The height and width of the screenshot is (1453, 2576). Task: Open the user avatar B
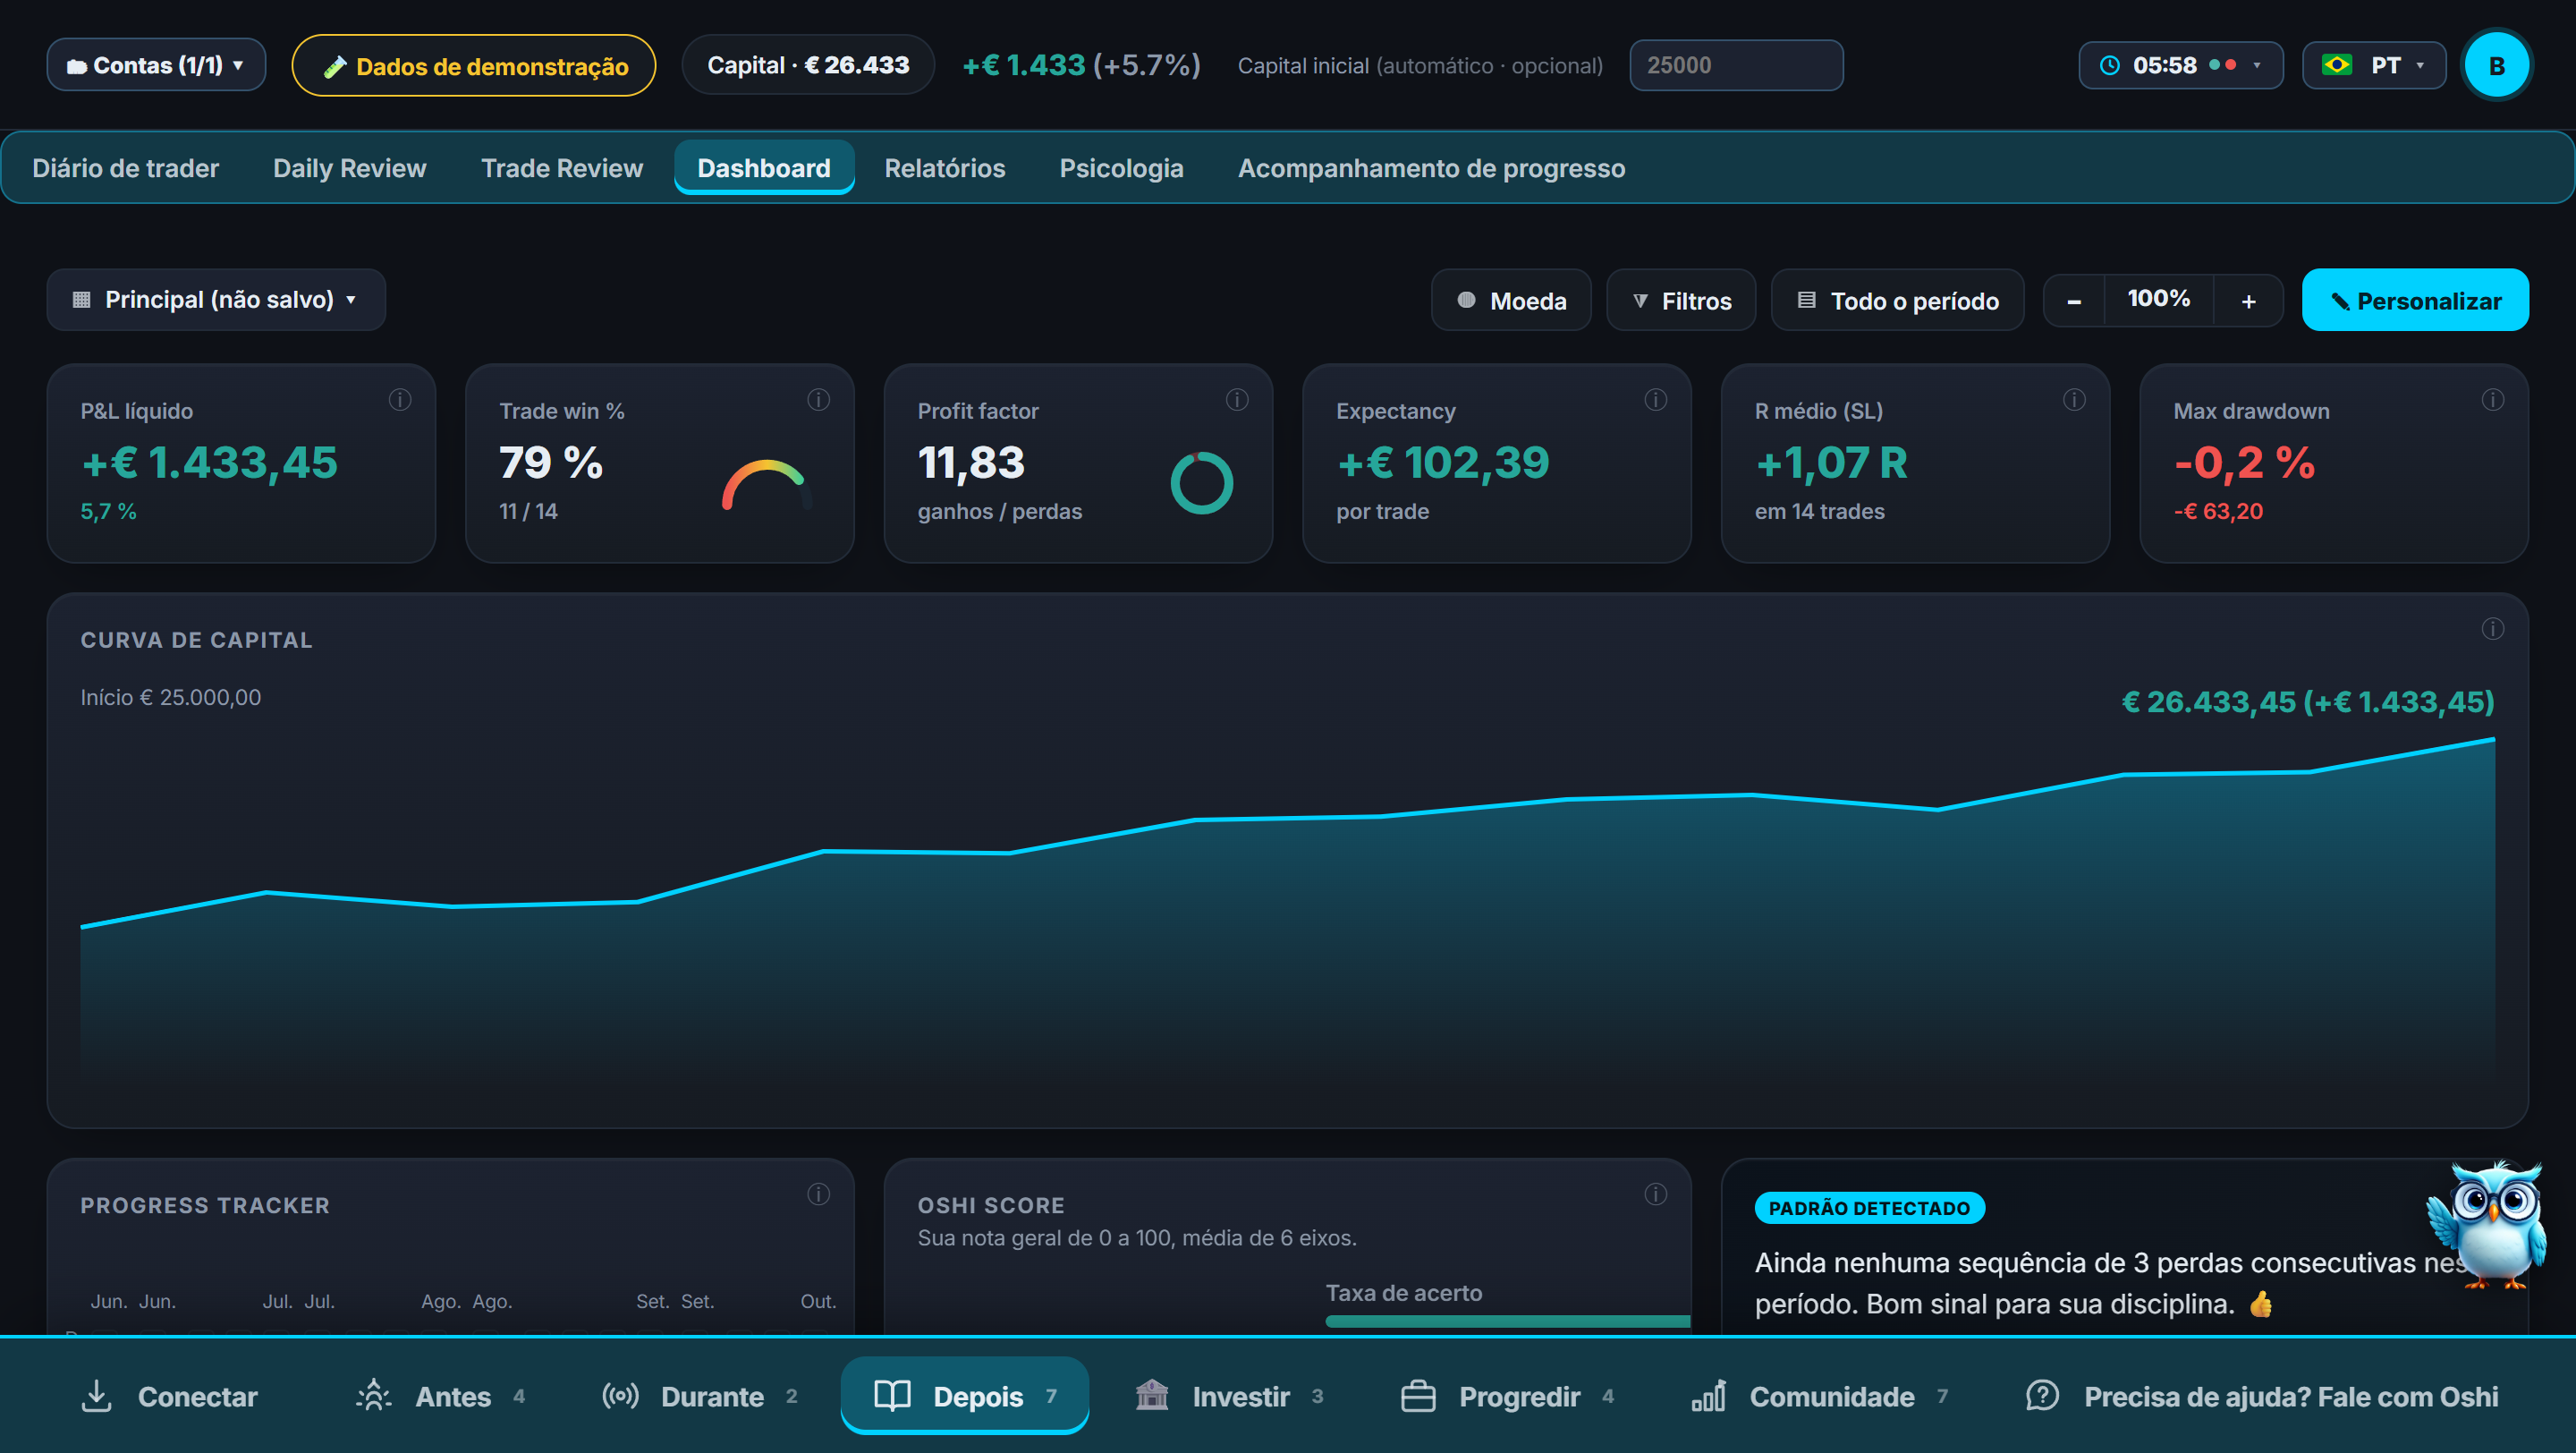click(2496, 66)
